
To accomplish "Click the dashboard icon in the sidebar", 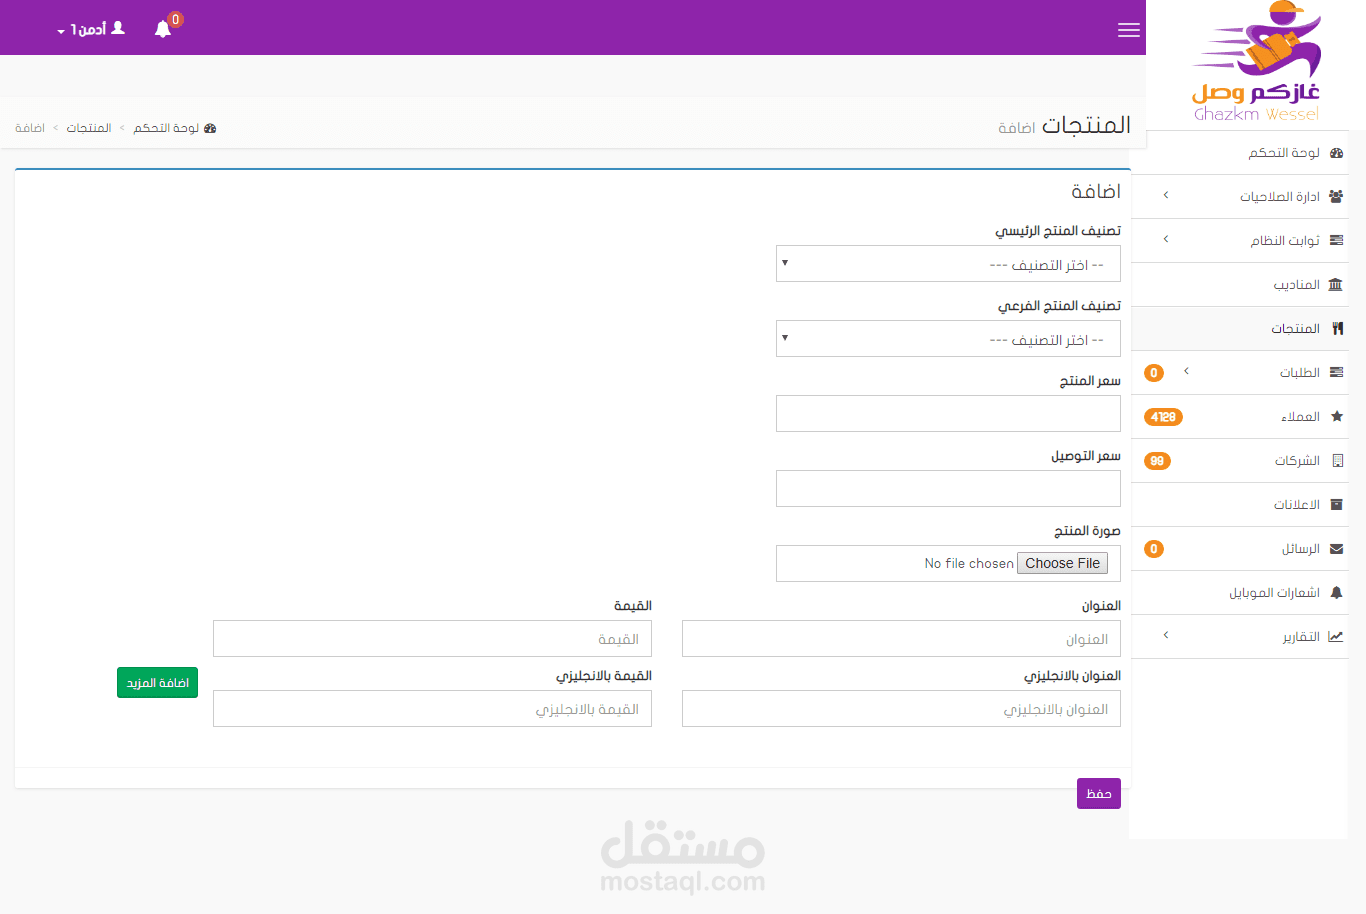I will [1336, 153].
